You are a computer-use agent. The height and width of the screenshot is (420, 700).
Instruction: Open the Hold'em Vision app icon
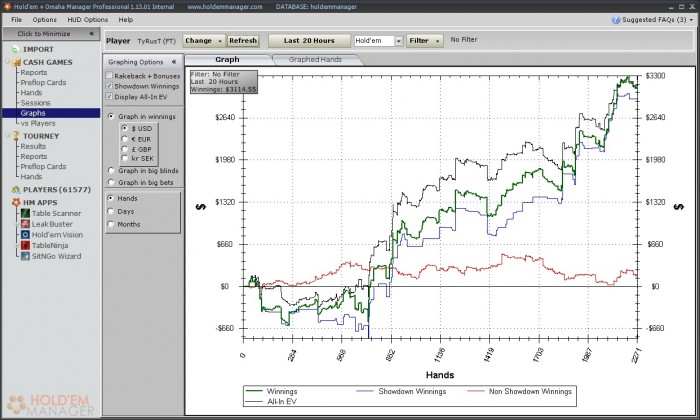[x=25, y=235]
